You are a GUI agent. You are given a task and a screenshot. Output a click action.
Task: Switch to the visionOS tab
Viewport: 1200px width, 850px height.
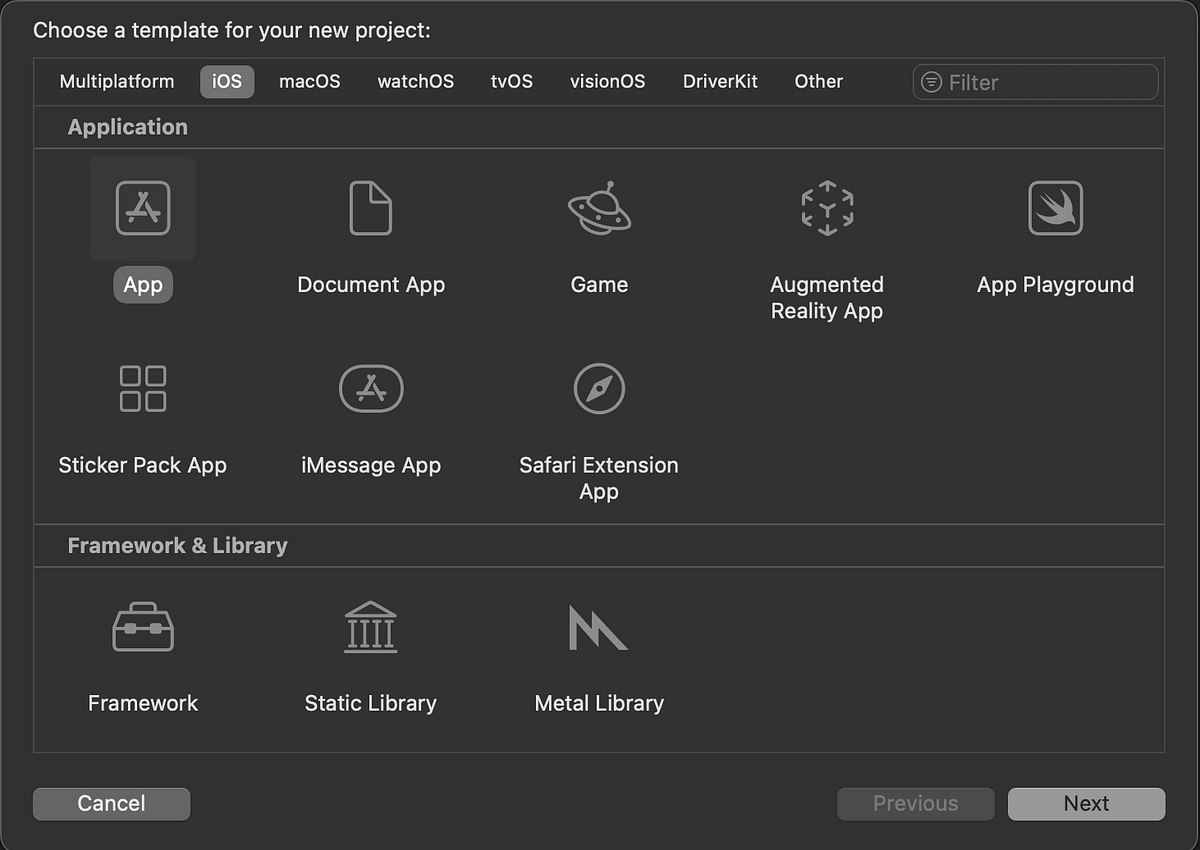pyautogui.click(x=607, y=82)
